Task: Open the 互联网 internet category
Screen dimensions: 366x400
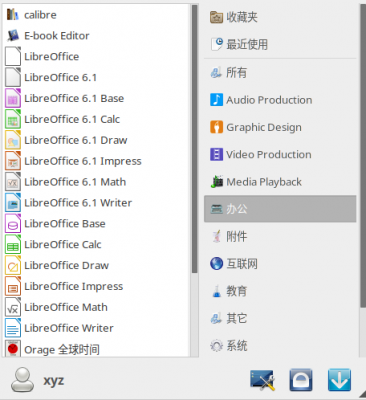Action: [x=280, y=264]
